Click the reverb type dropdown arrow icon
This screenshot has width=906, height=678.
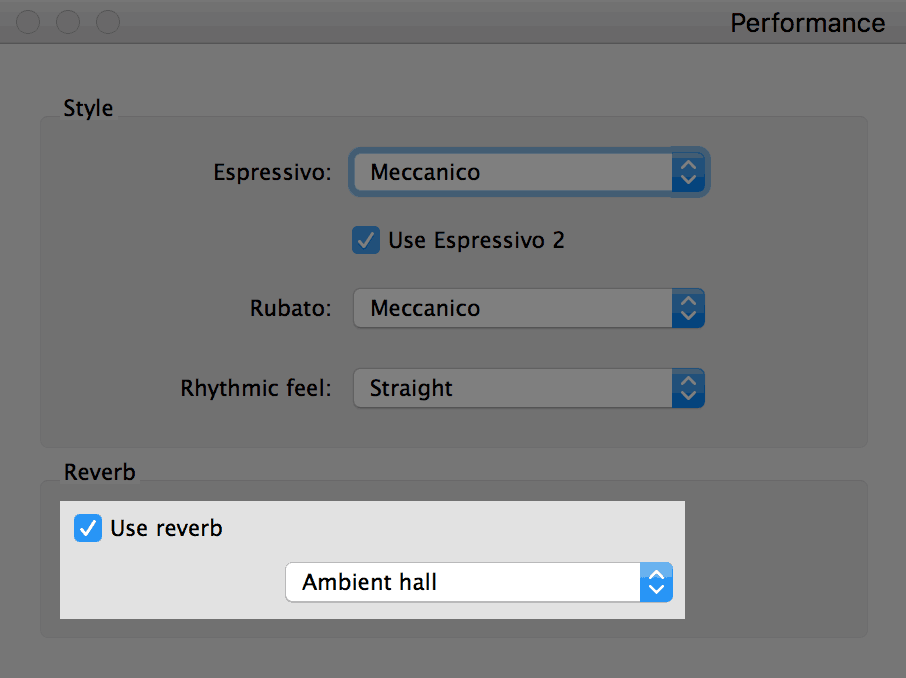[x=656, y=582]
